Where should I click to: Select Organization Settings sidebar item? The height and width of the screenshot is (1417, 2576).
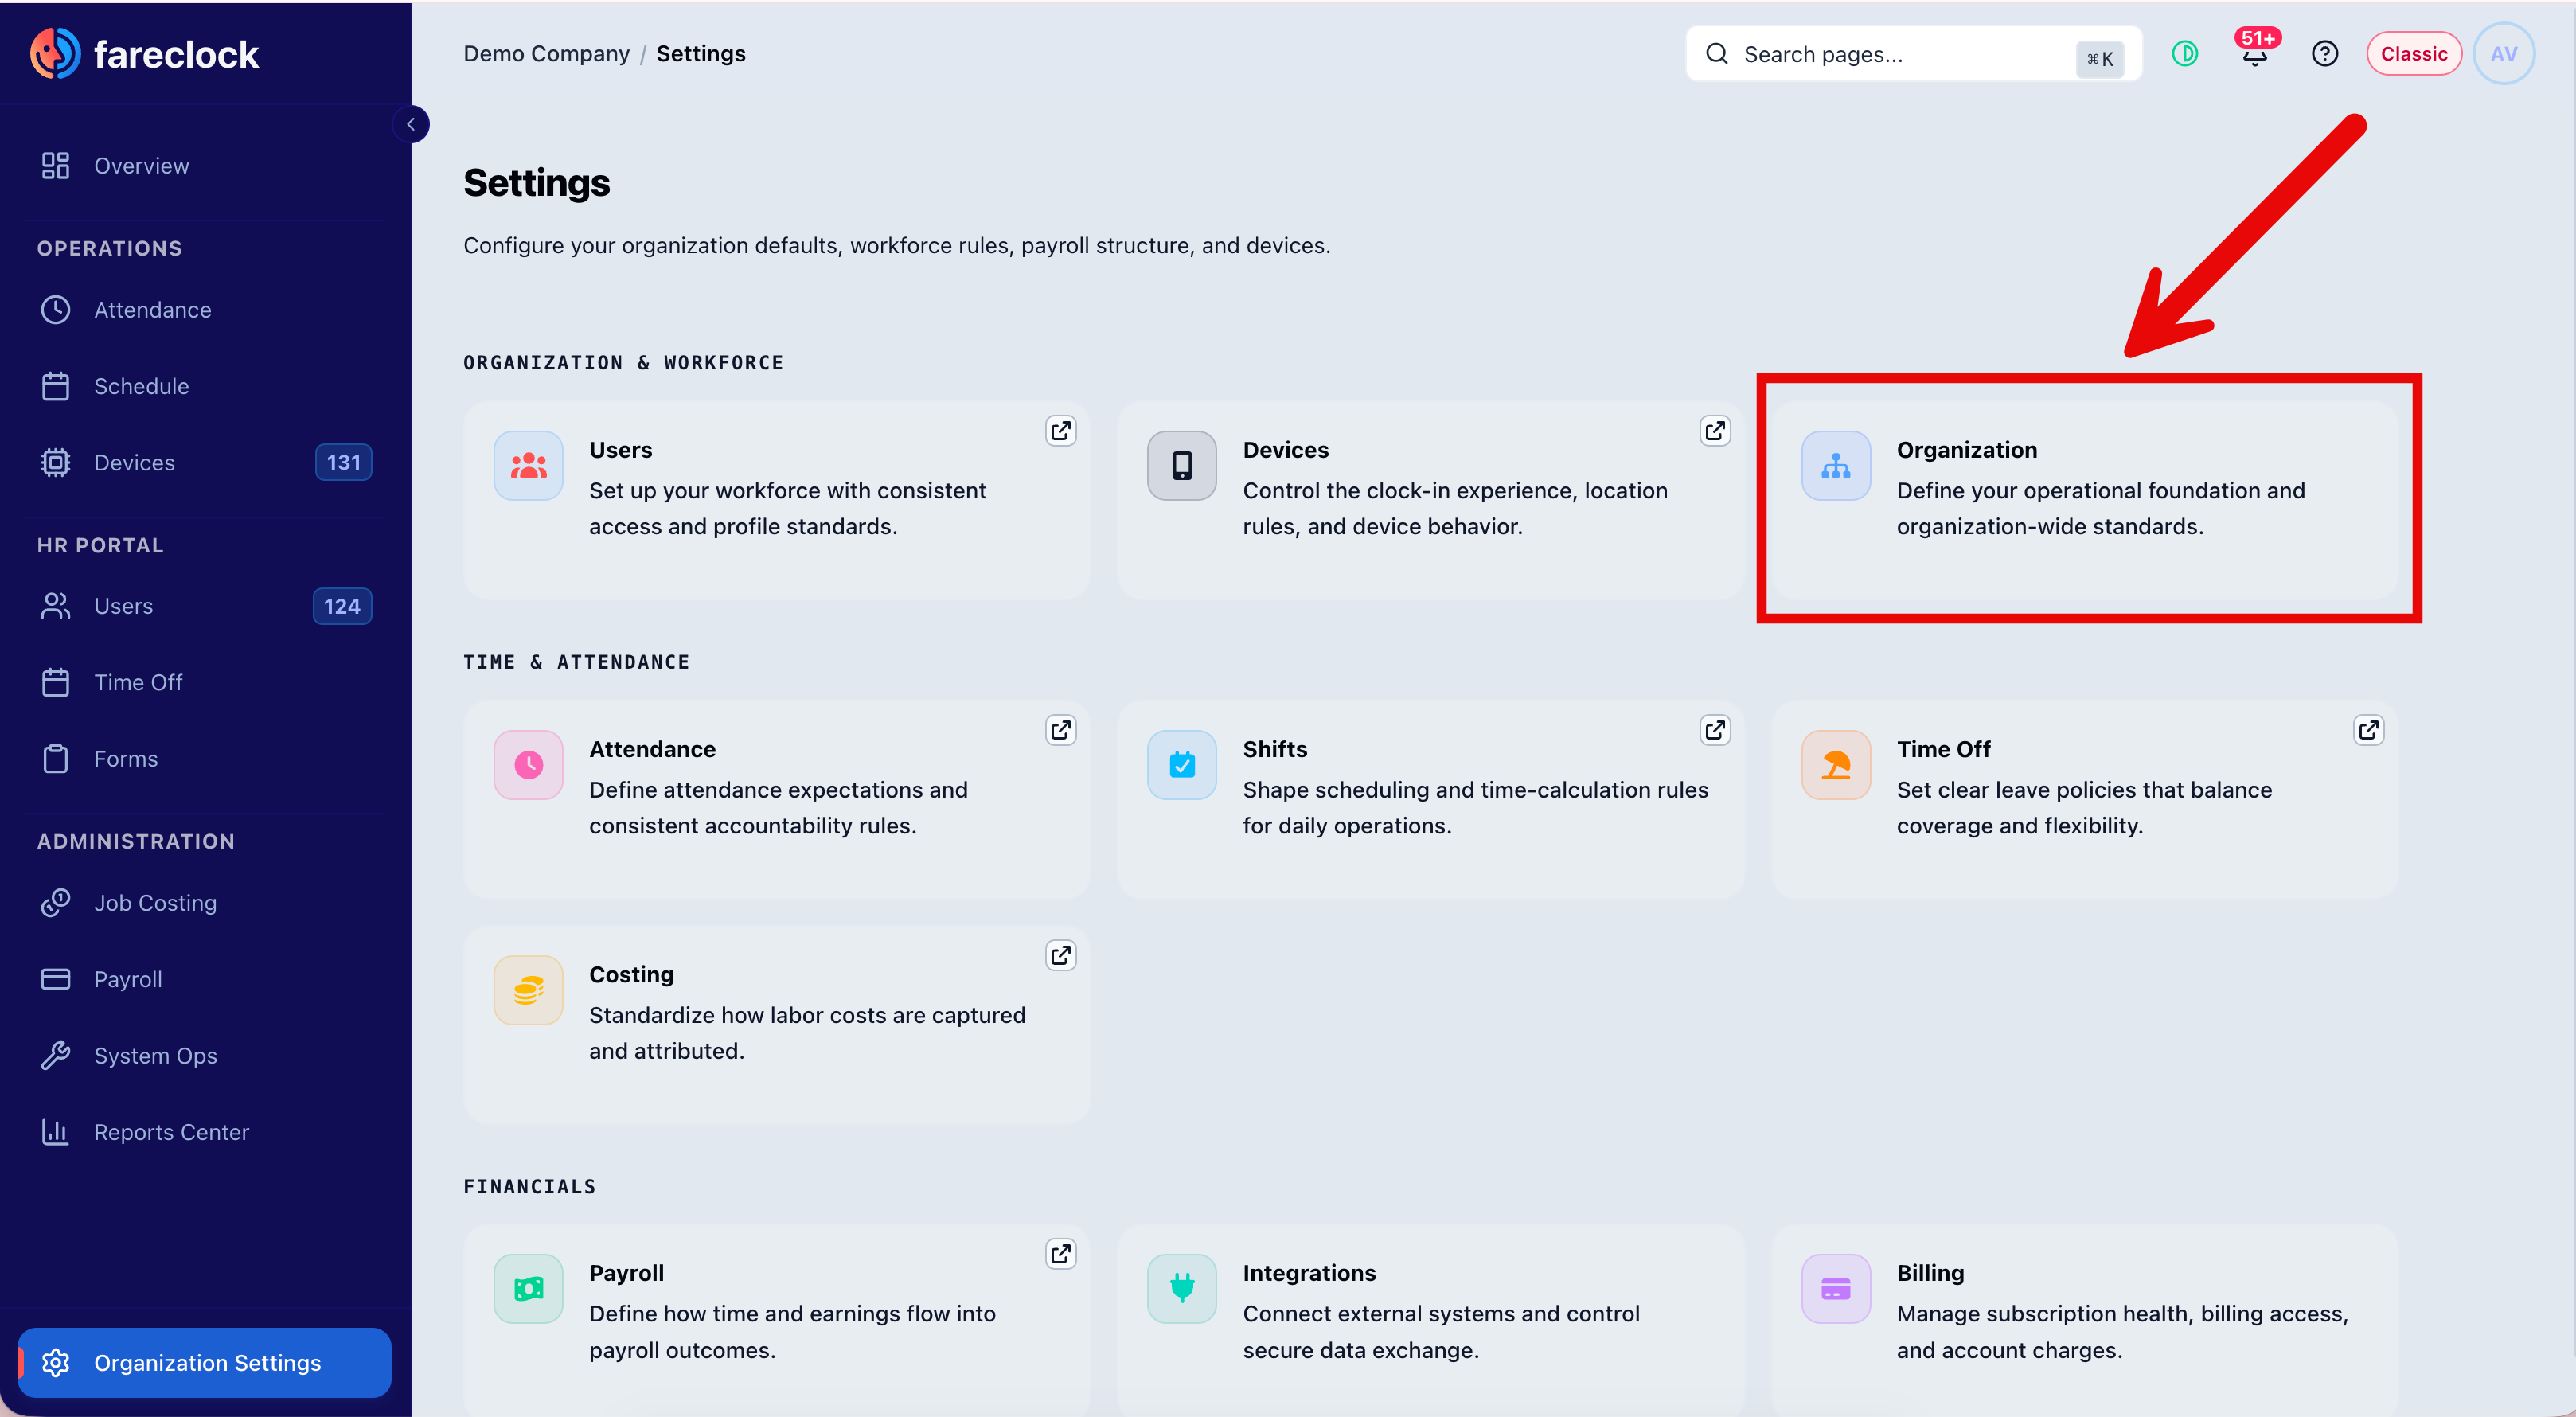[205, 1362]
